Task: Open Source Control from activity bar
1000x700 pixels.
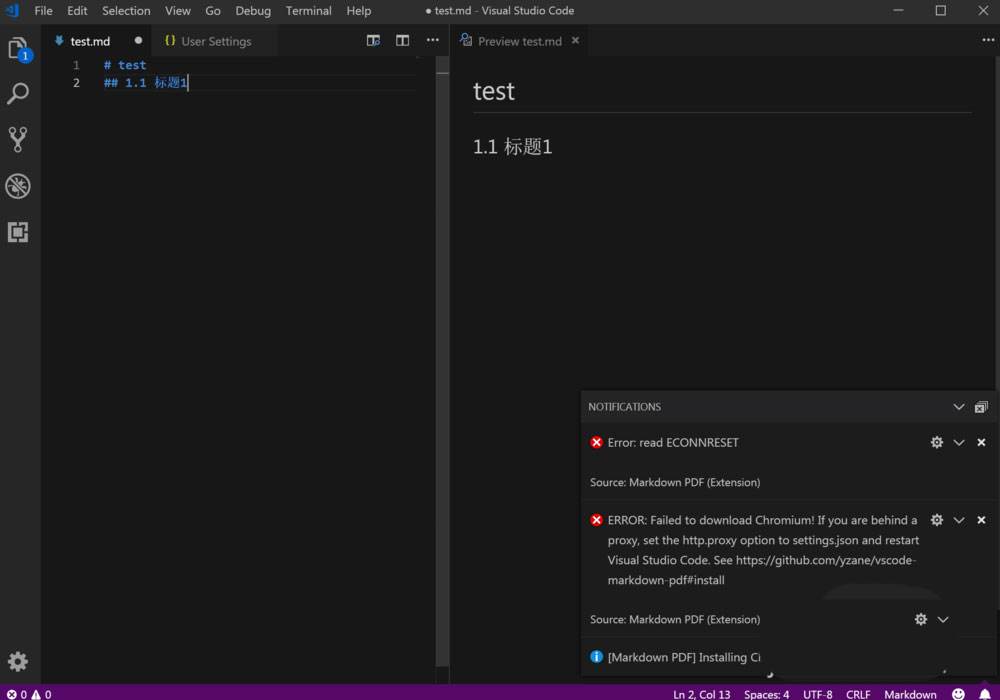Action: click(19, 139)
